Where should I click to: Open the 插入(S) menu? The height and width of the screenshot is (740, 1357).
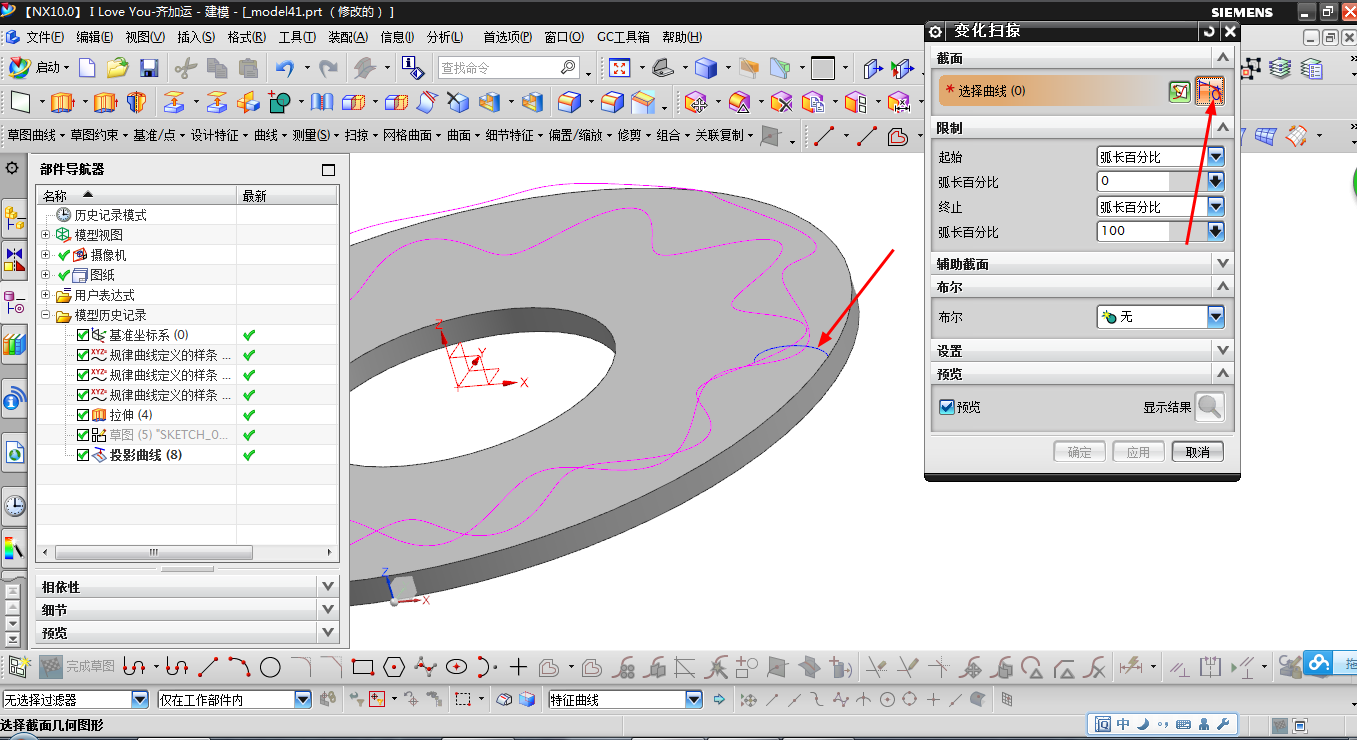[196, 37]
